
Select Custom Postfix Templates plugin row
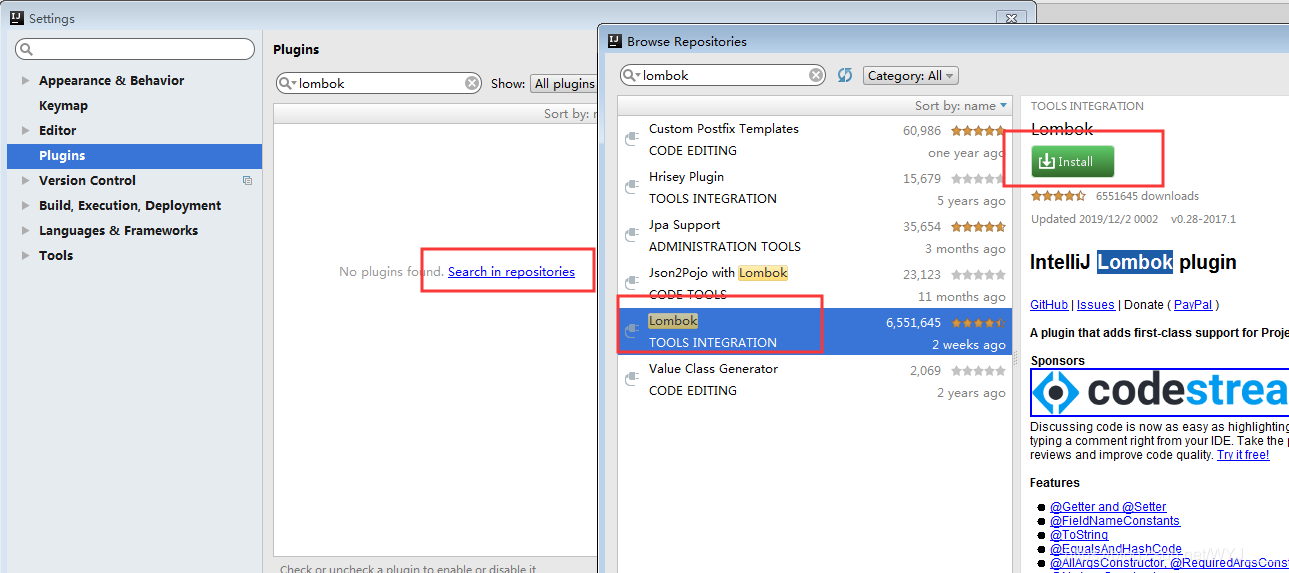814,139
